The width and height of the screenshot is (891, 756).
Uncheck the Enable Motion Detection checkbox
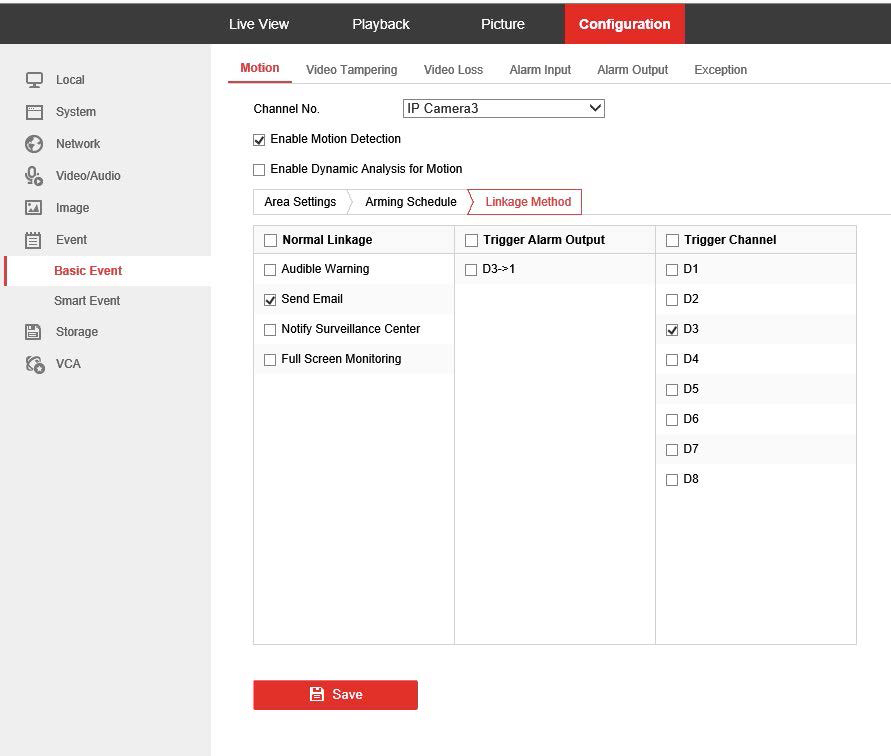[260, 140]
